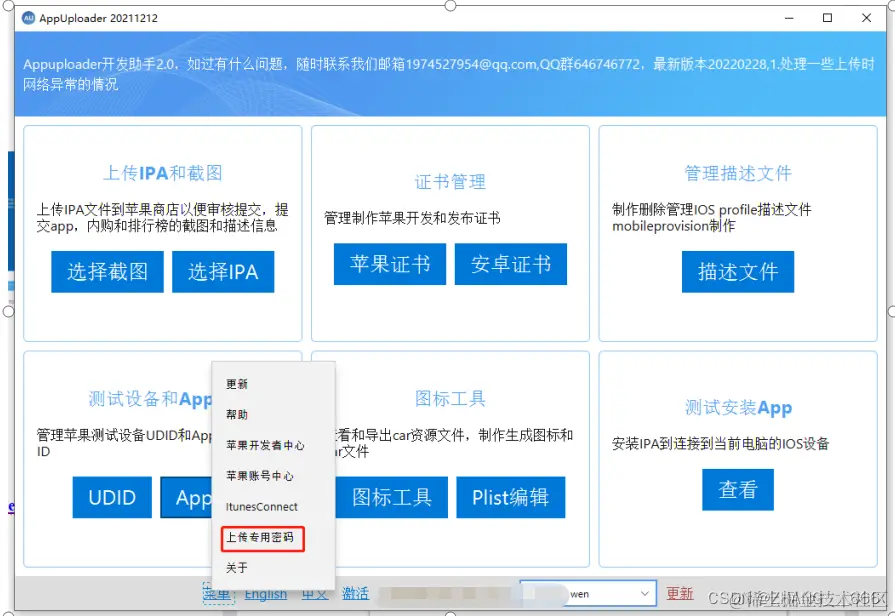Click 查看 to view connected devices

(x=737, y=489)
